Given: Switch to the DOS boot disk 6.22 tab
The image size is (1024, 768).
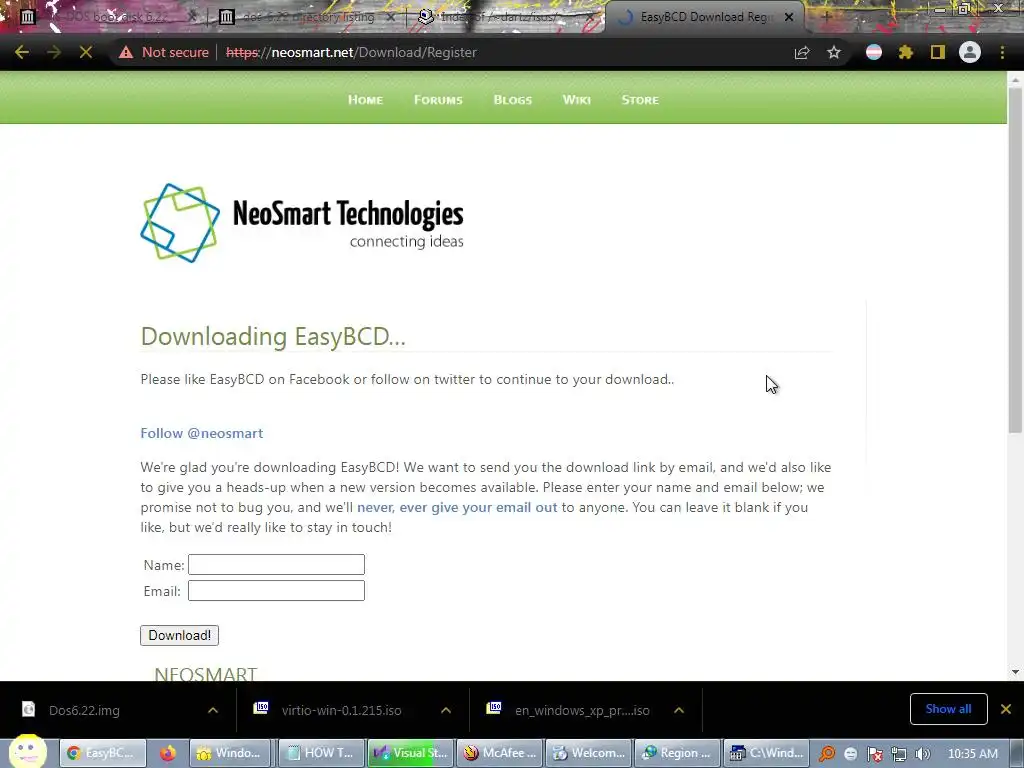Looking at the screenshot, I should tap(108, 17).
